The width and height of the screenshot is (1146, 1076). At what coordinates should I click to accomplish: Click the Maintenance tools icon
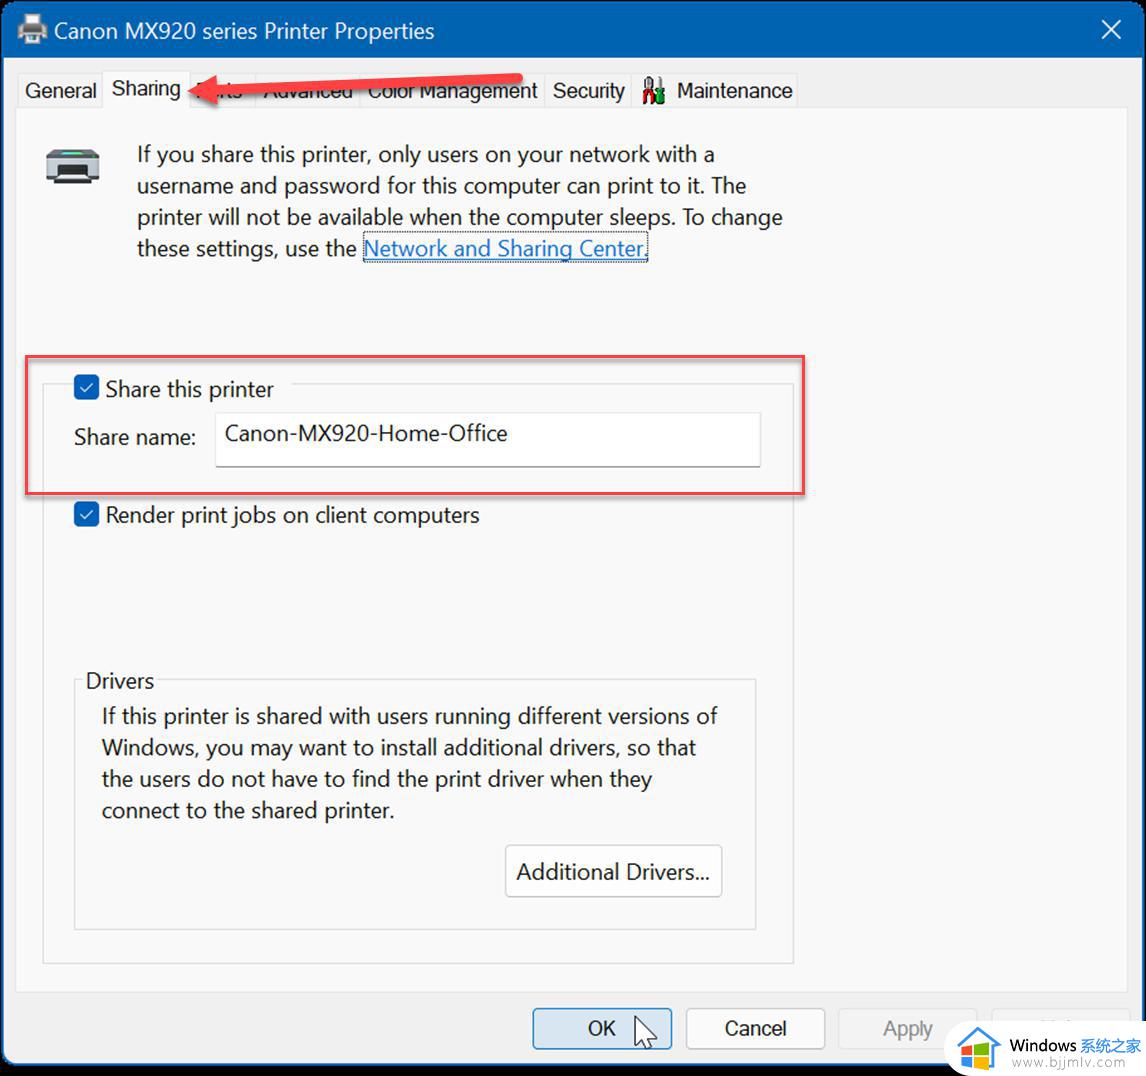(x=653, y=91)
